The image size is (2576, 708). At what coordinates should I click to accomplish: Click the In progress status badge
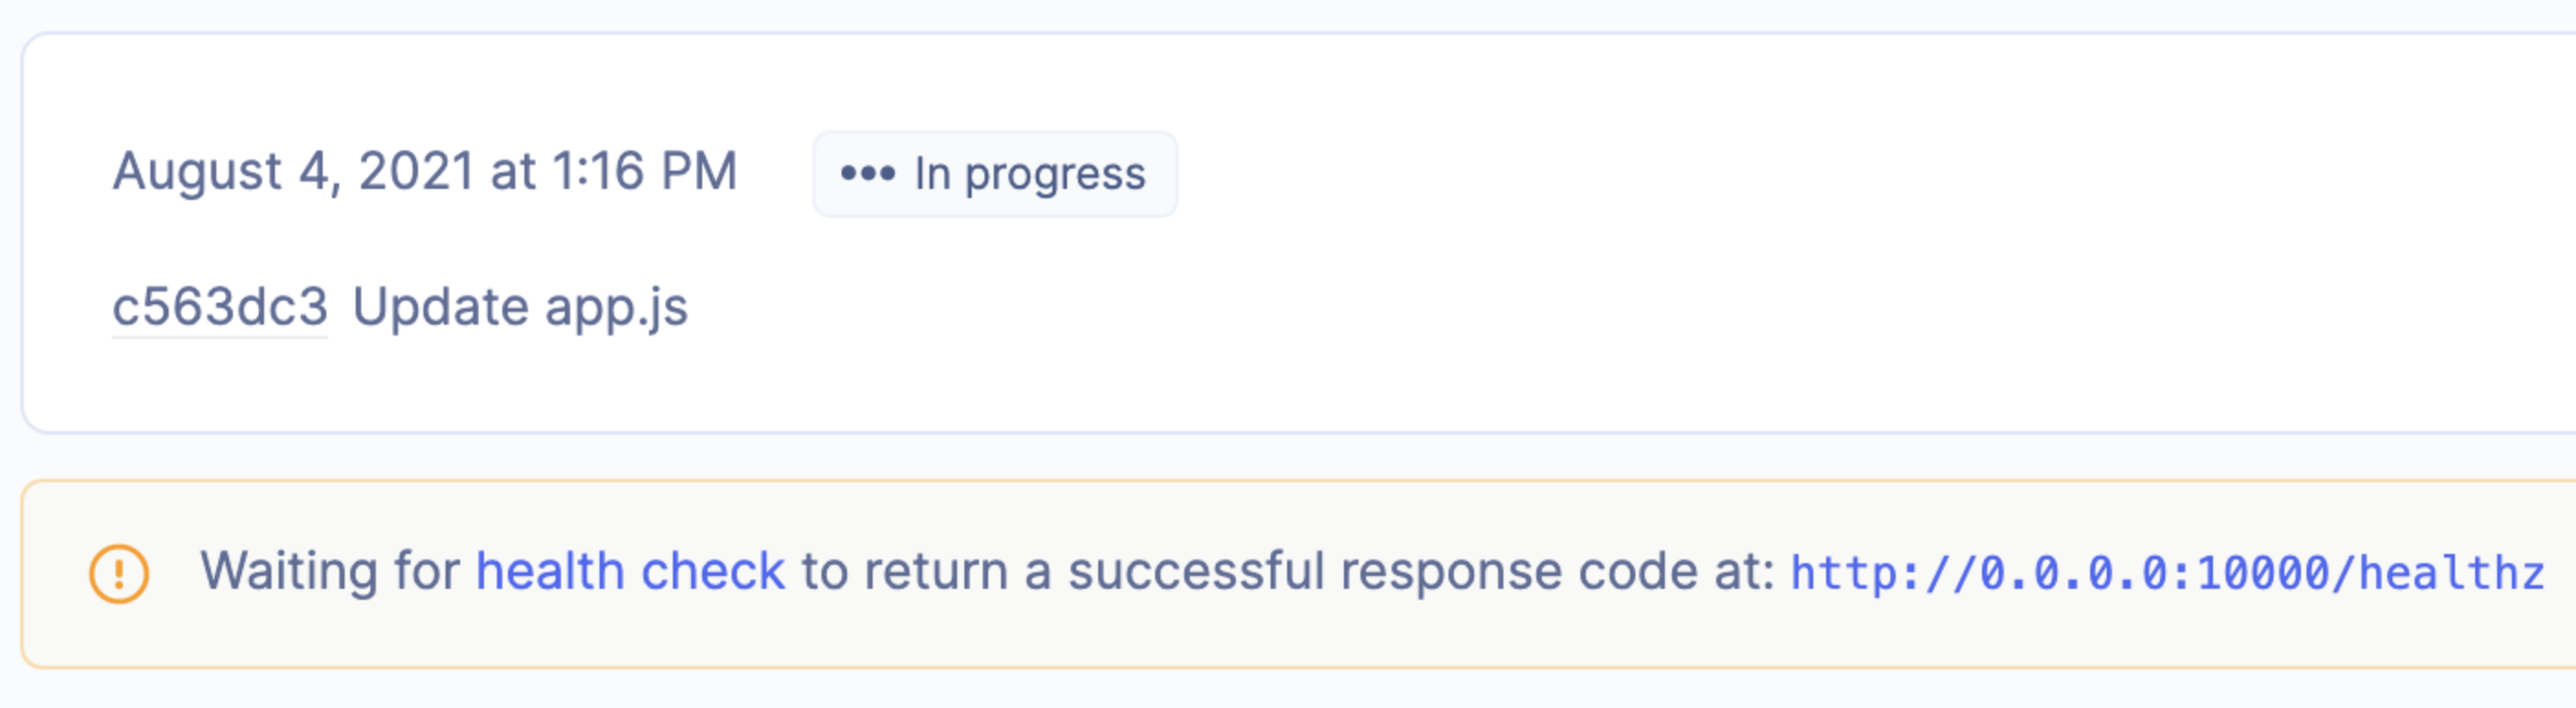995,174
